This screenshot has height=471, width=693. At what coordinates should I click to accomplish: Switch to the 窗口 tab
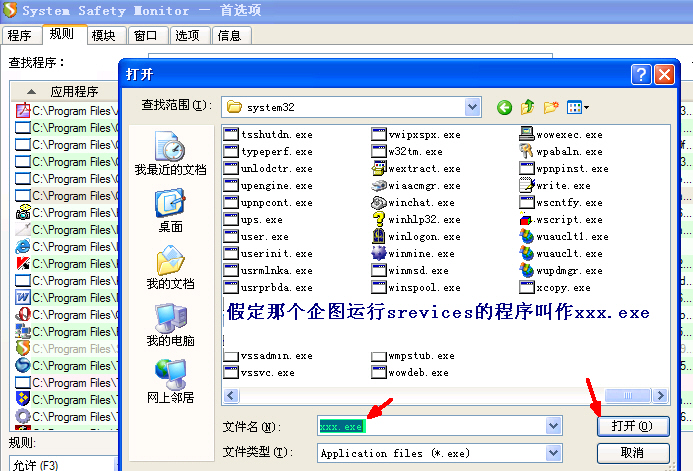[146, 35]
